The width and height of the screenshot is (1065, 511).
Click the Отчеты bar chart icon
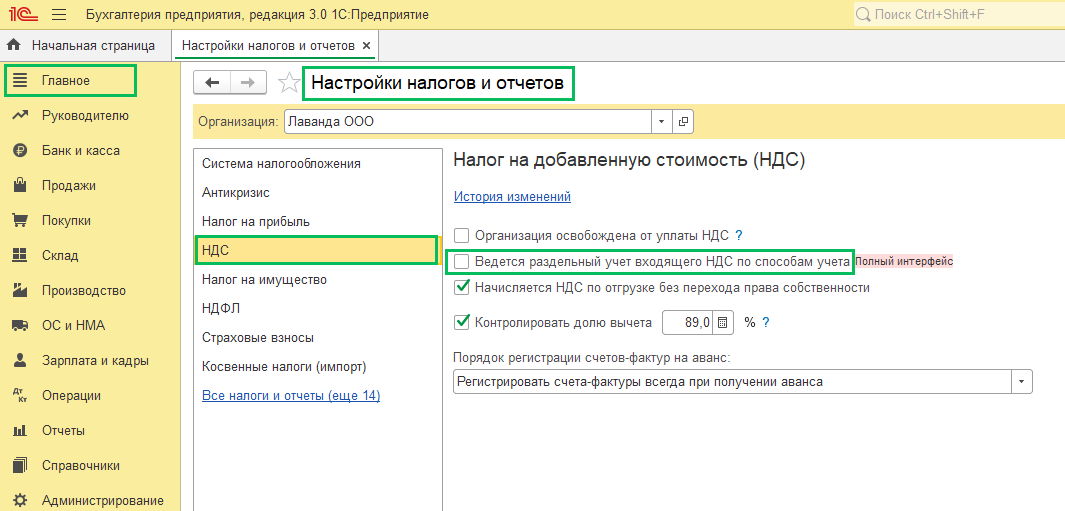coord(20,431)
